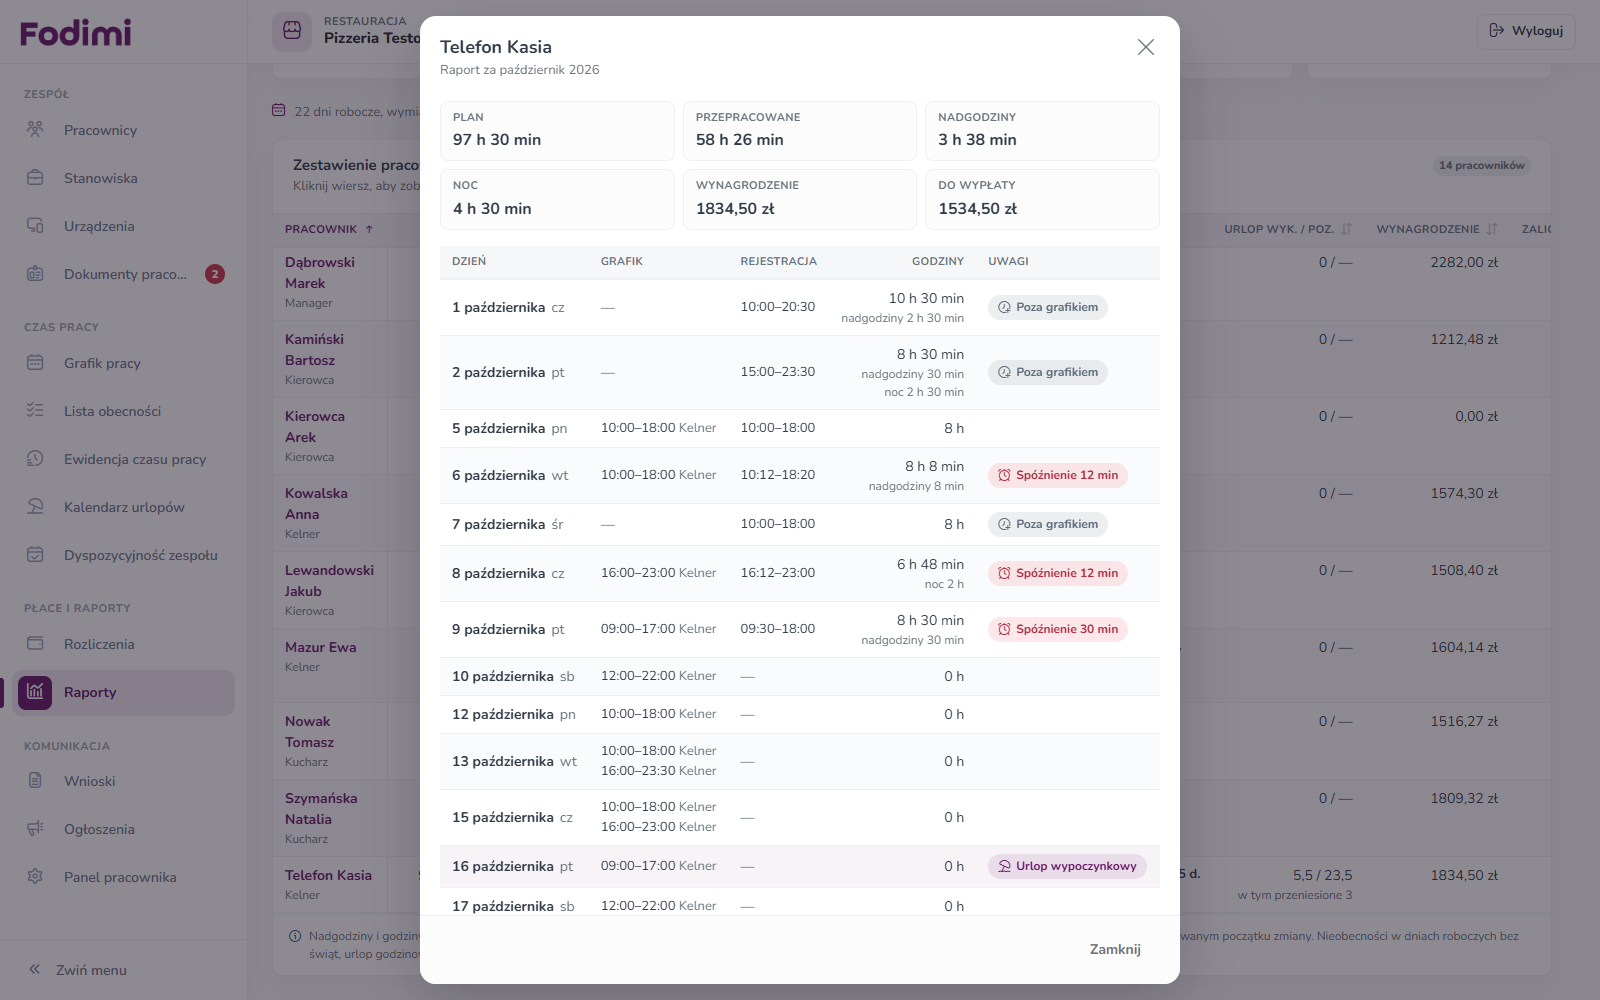
Task: Click the Wyloguj button
Action: click(1526, 31)
